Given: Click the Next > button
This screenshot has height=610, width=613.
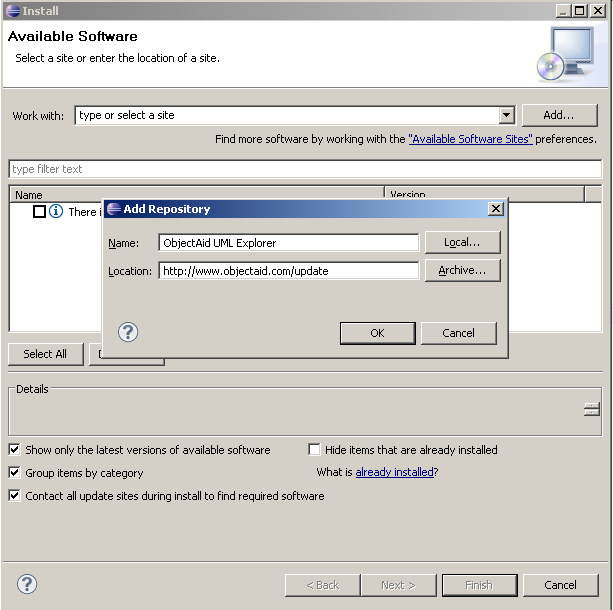Looking at the screenshot, I should tap(398, 585).
